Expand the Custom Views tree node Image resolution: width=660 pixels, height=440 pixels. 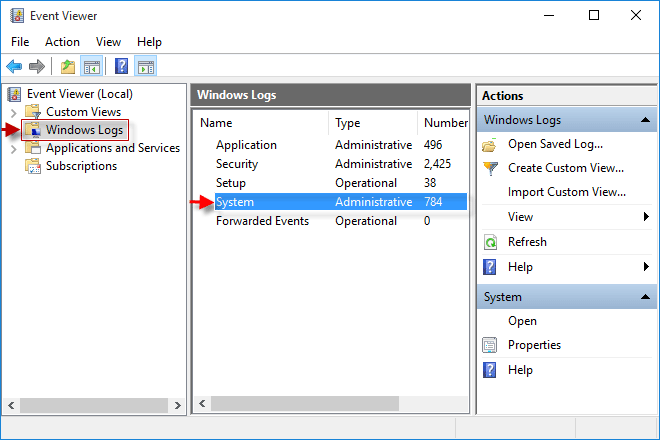13,112
